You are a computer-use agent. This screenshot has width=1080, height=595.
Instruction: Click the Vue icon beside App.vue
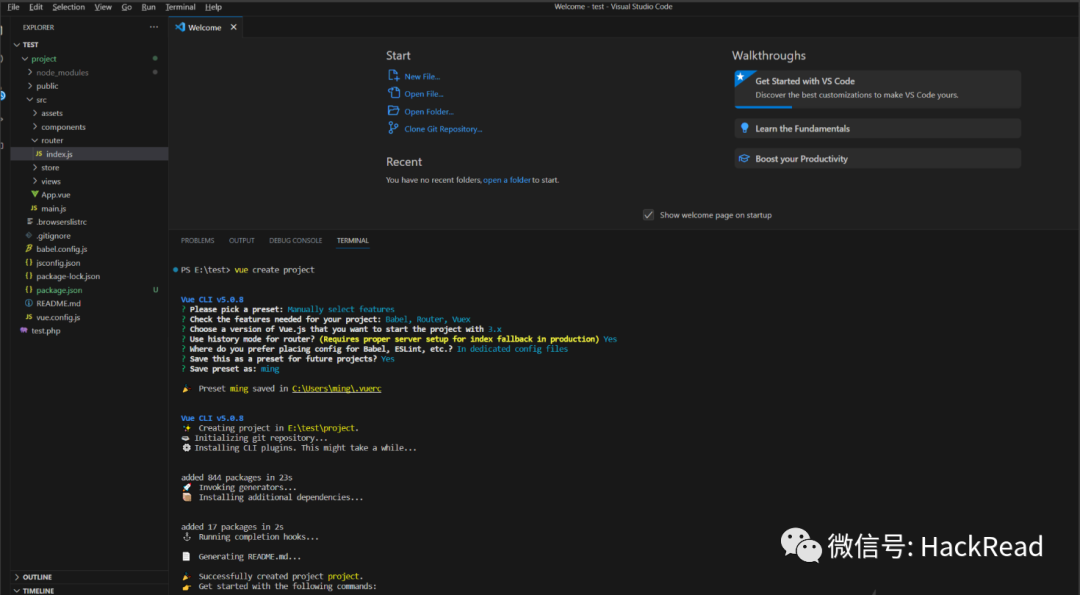tap(34, 195)
